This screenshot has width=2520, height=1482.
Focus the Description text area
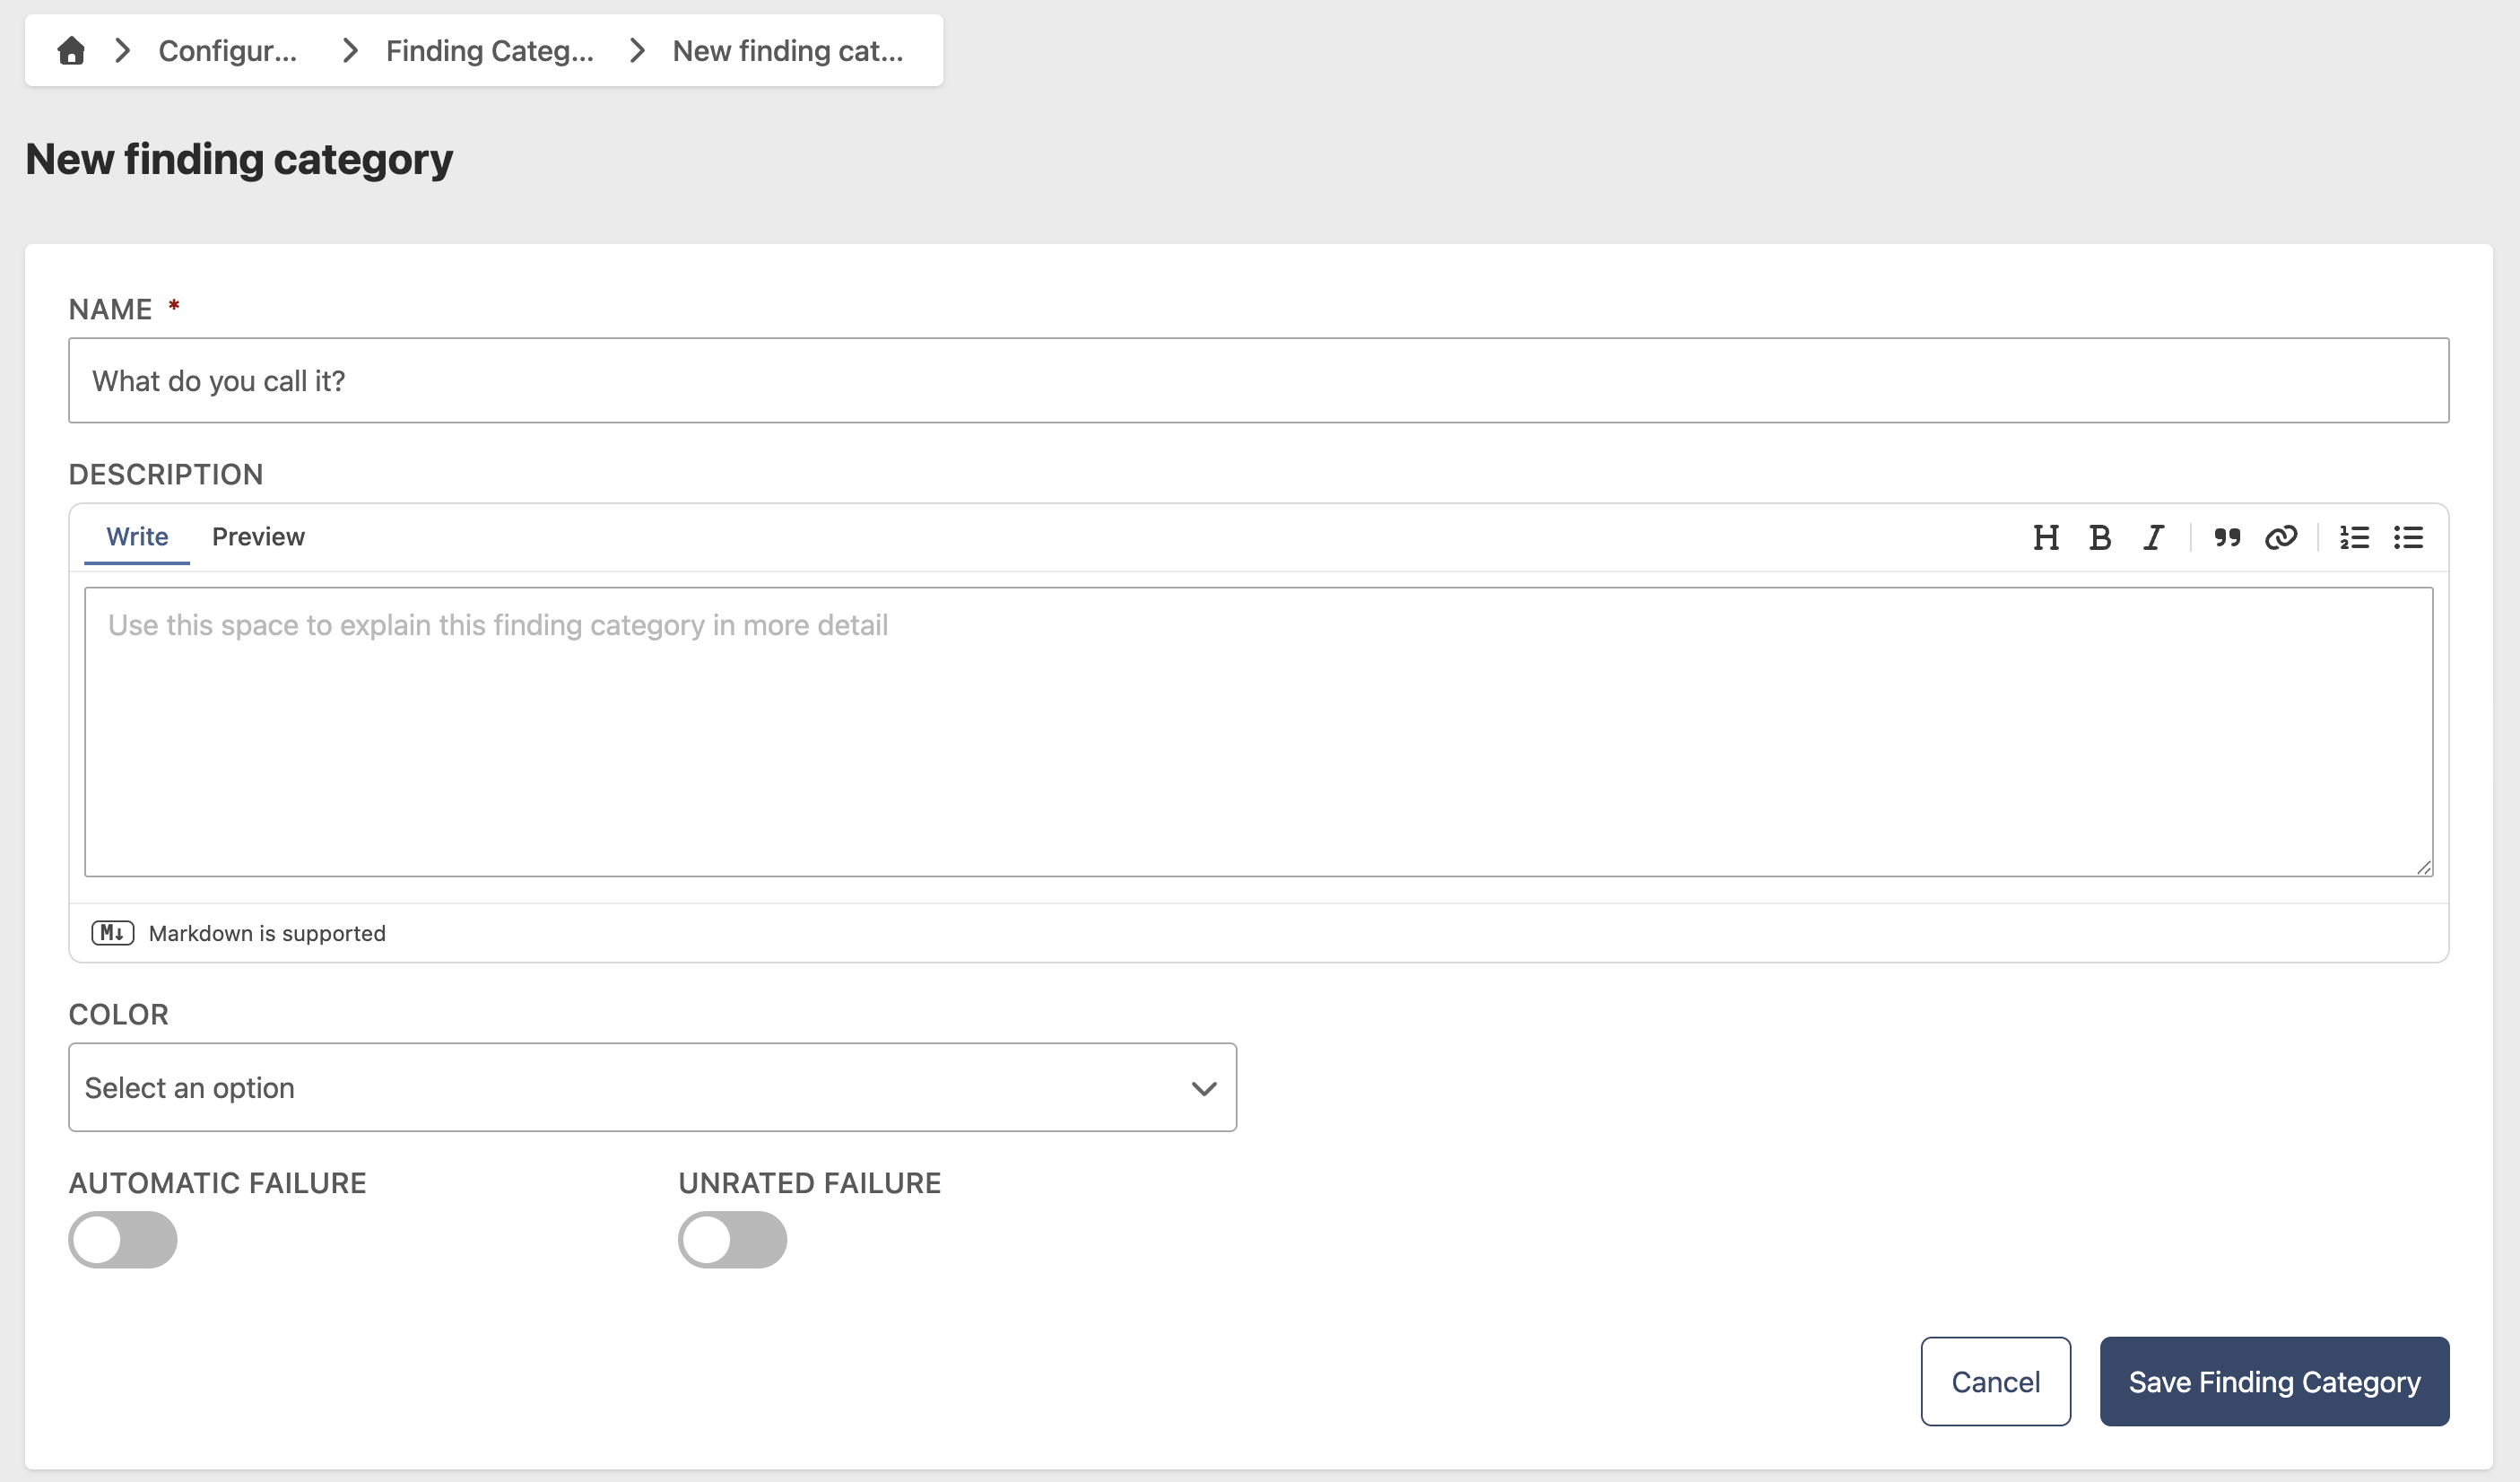click(1258, 732)
